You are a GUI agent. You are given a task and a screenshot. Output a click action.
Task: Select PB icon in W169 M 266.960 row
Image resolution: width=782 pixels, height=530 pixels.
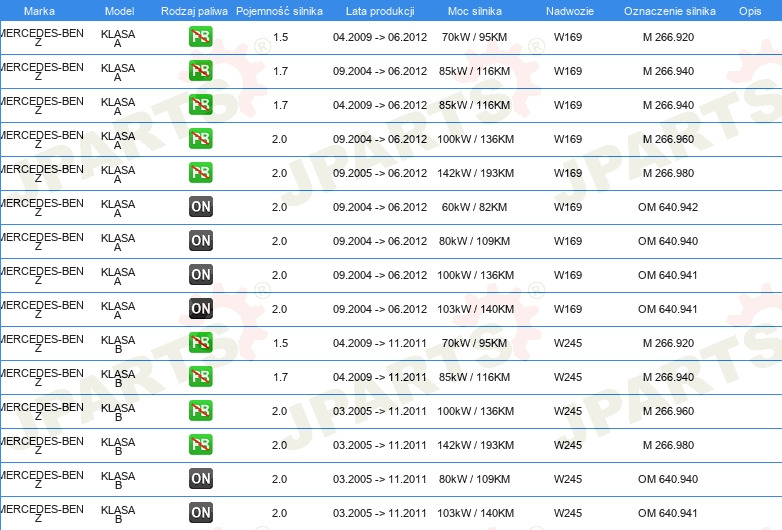tap(200, 139)
